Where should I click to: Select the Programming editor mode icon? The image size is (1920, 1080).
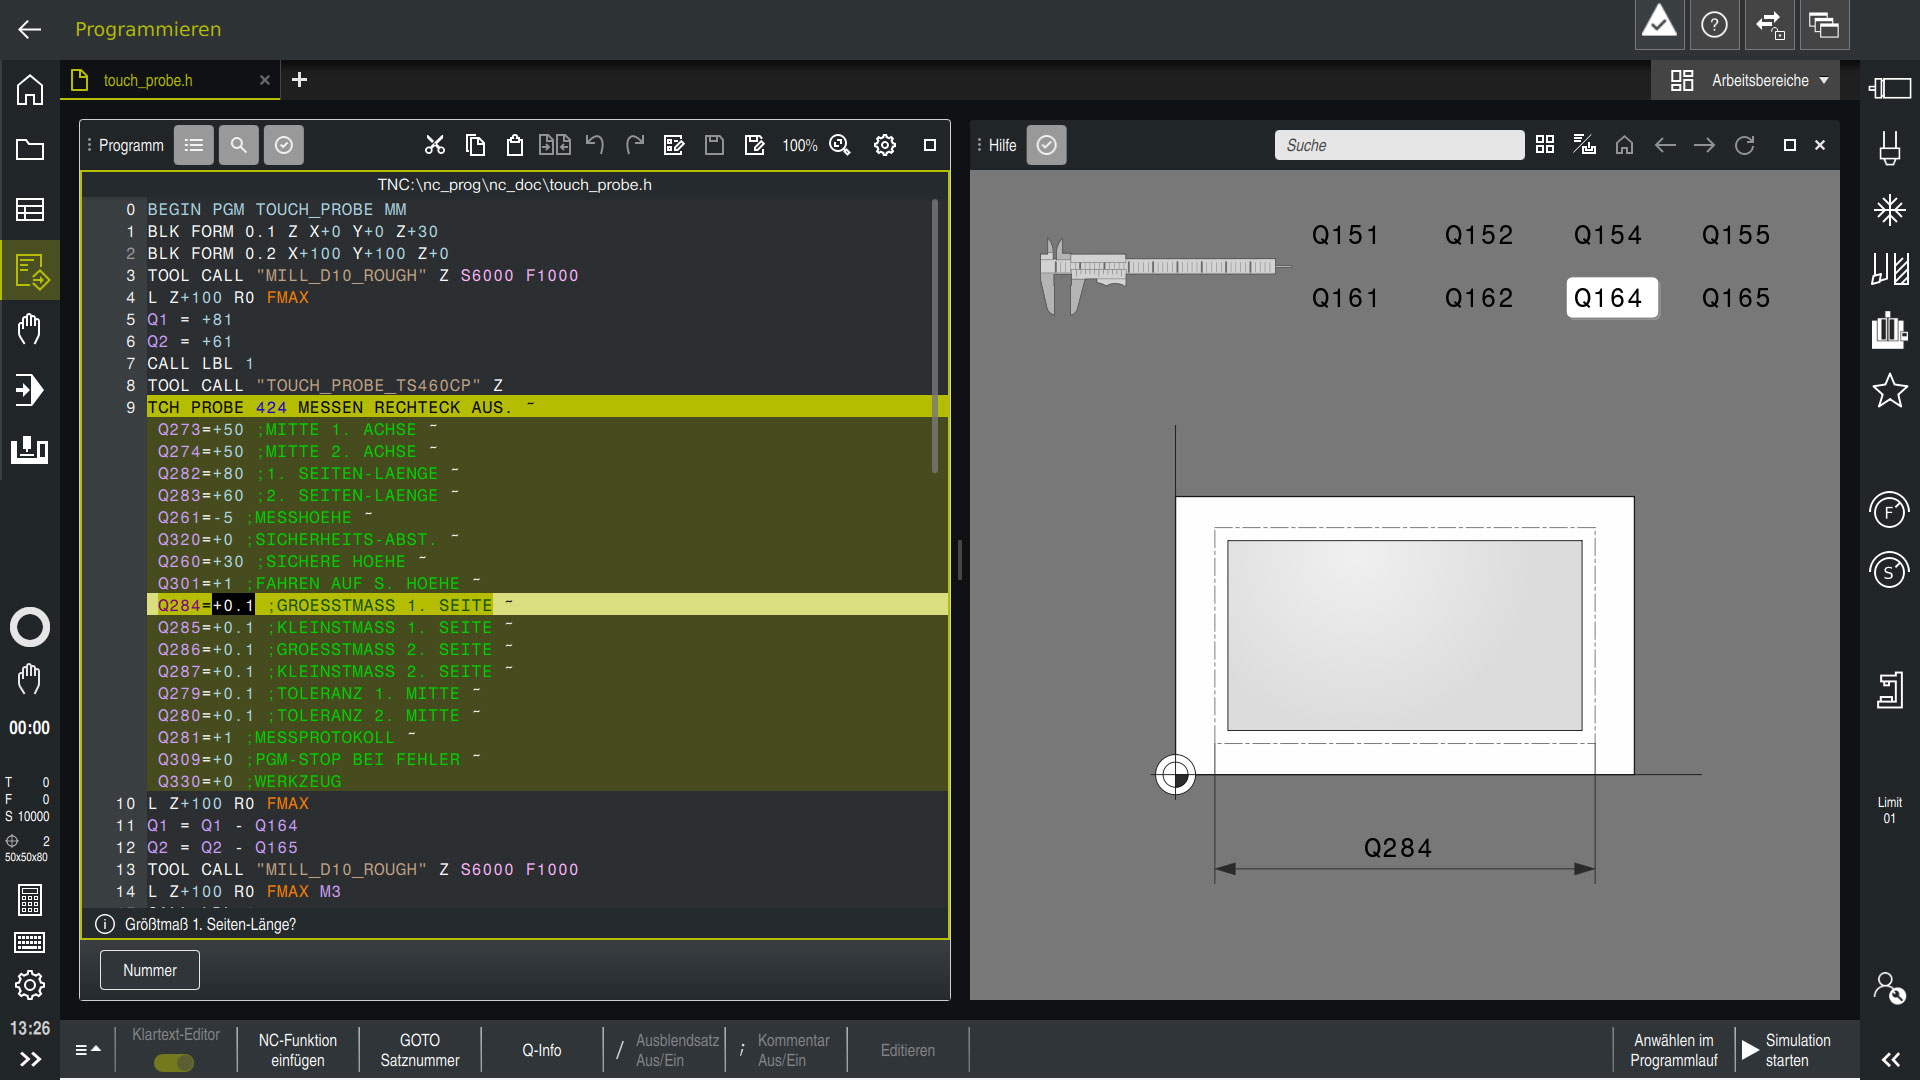coord(30,270)
